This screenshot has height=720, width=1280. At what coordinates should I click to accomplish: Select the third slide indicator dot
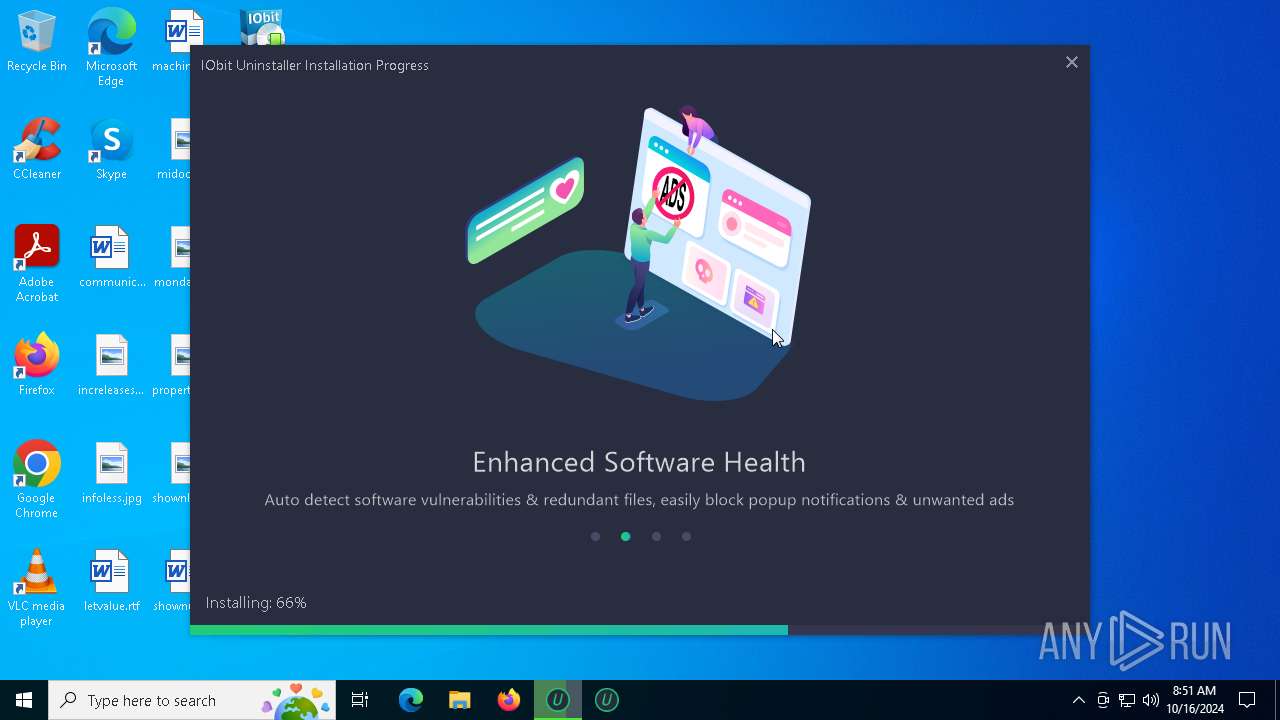(656, 537)
